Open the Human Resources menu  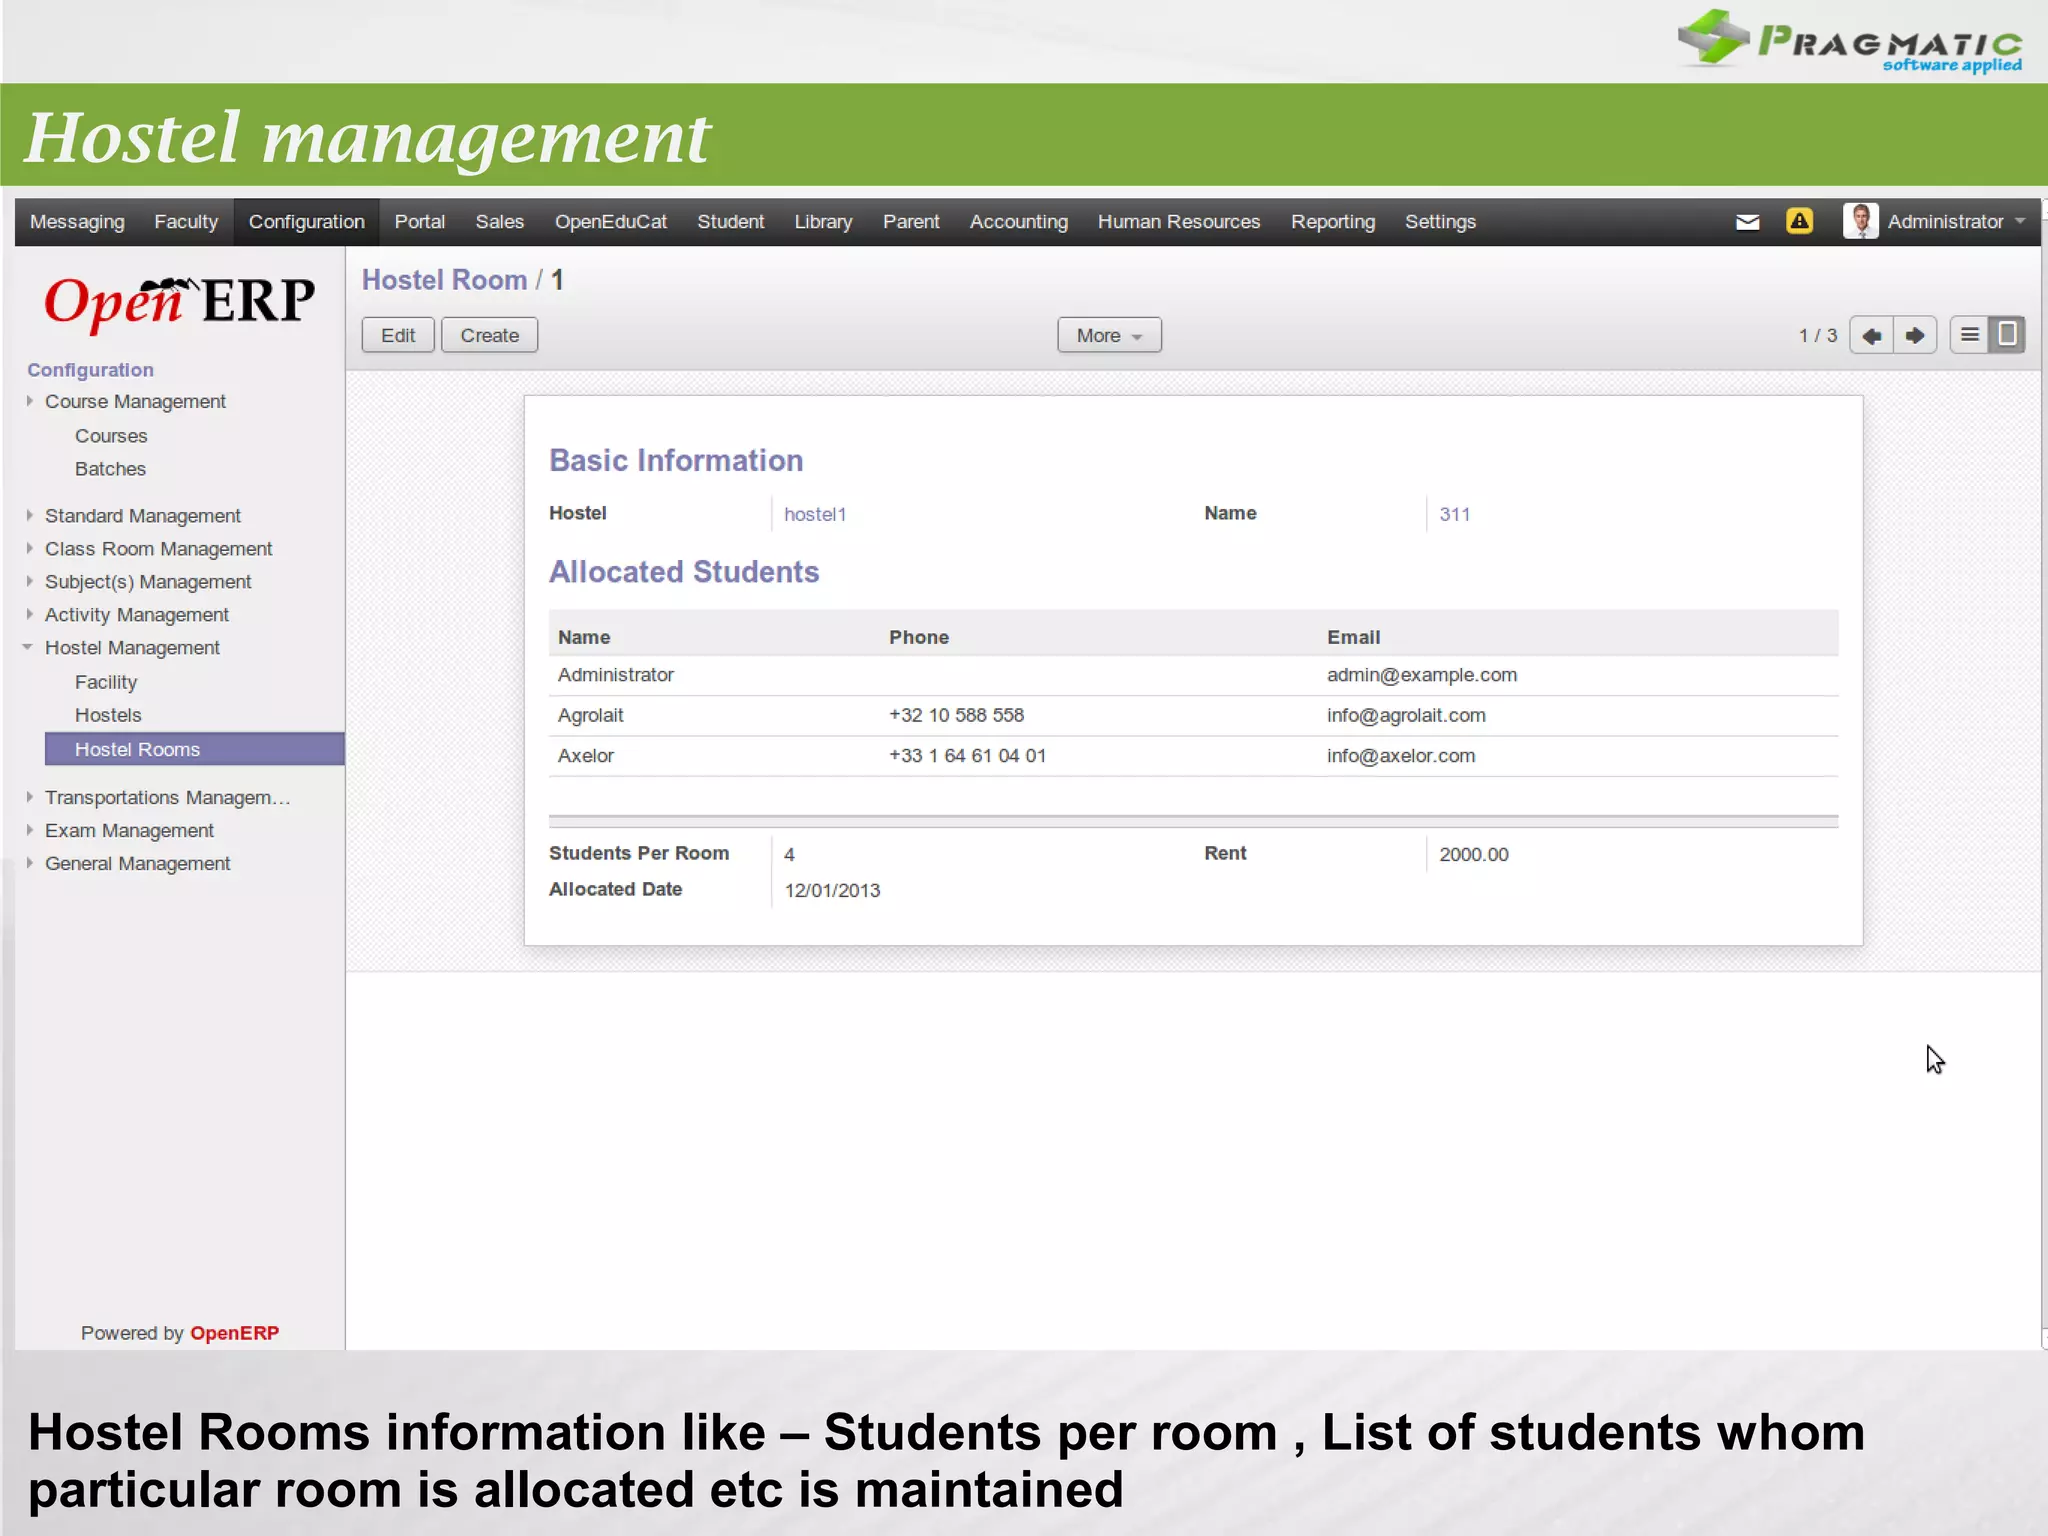(1179, 222)
